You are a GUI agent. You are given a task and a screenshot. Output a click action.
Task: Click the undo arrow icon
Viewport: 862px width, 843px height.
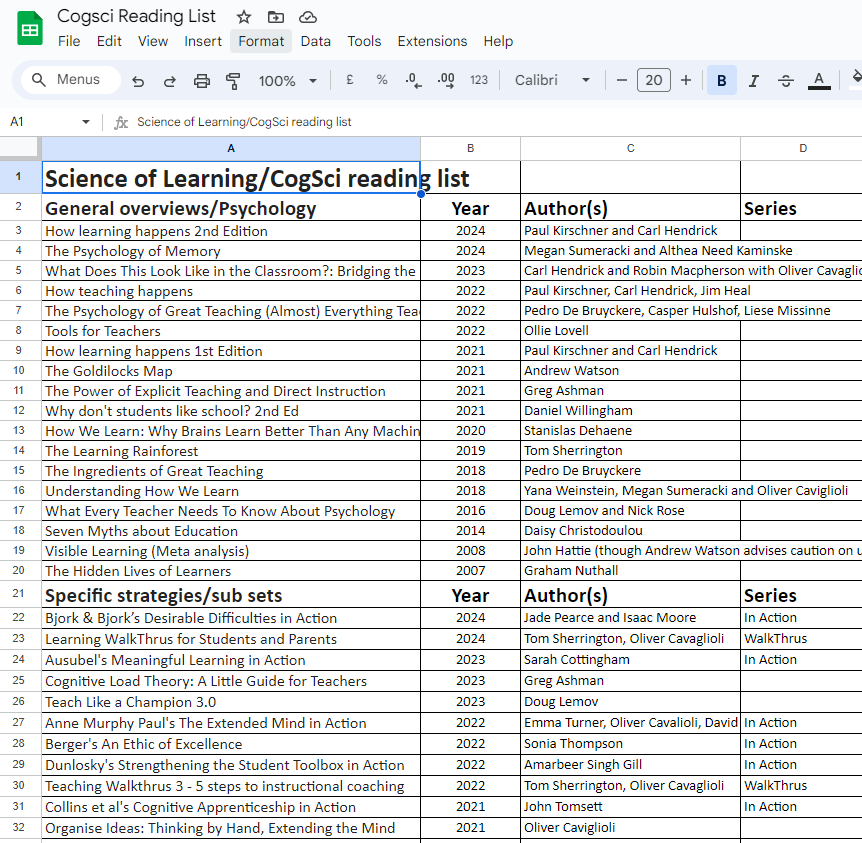coord(138,81)
